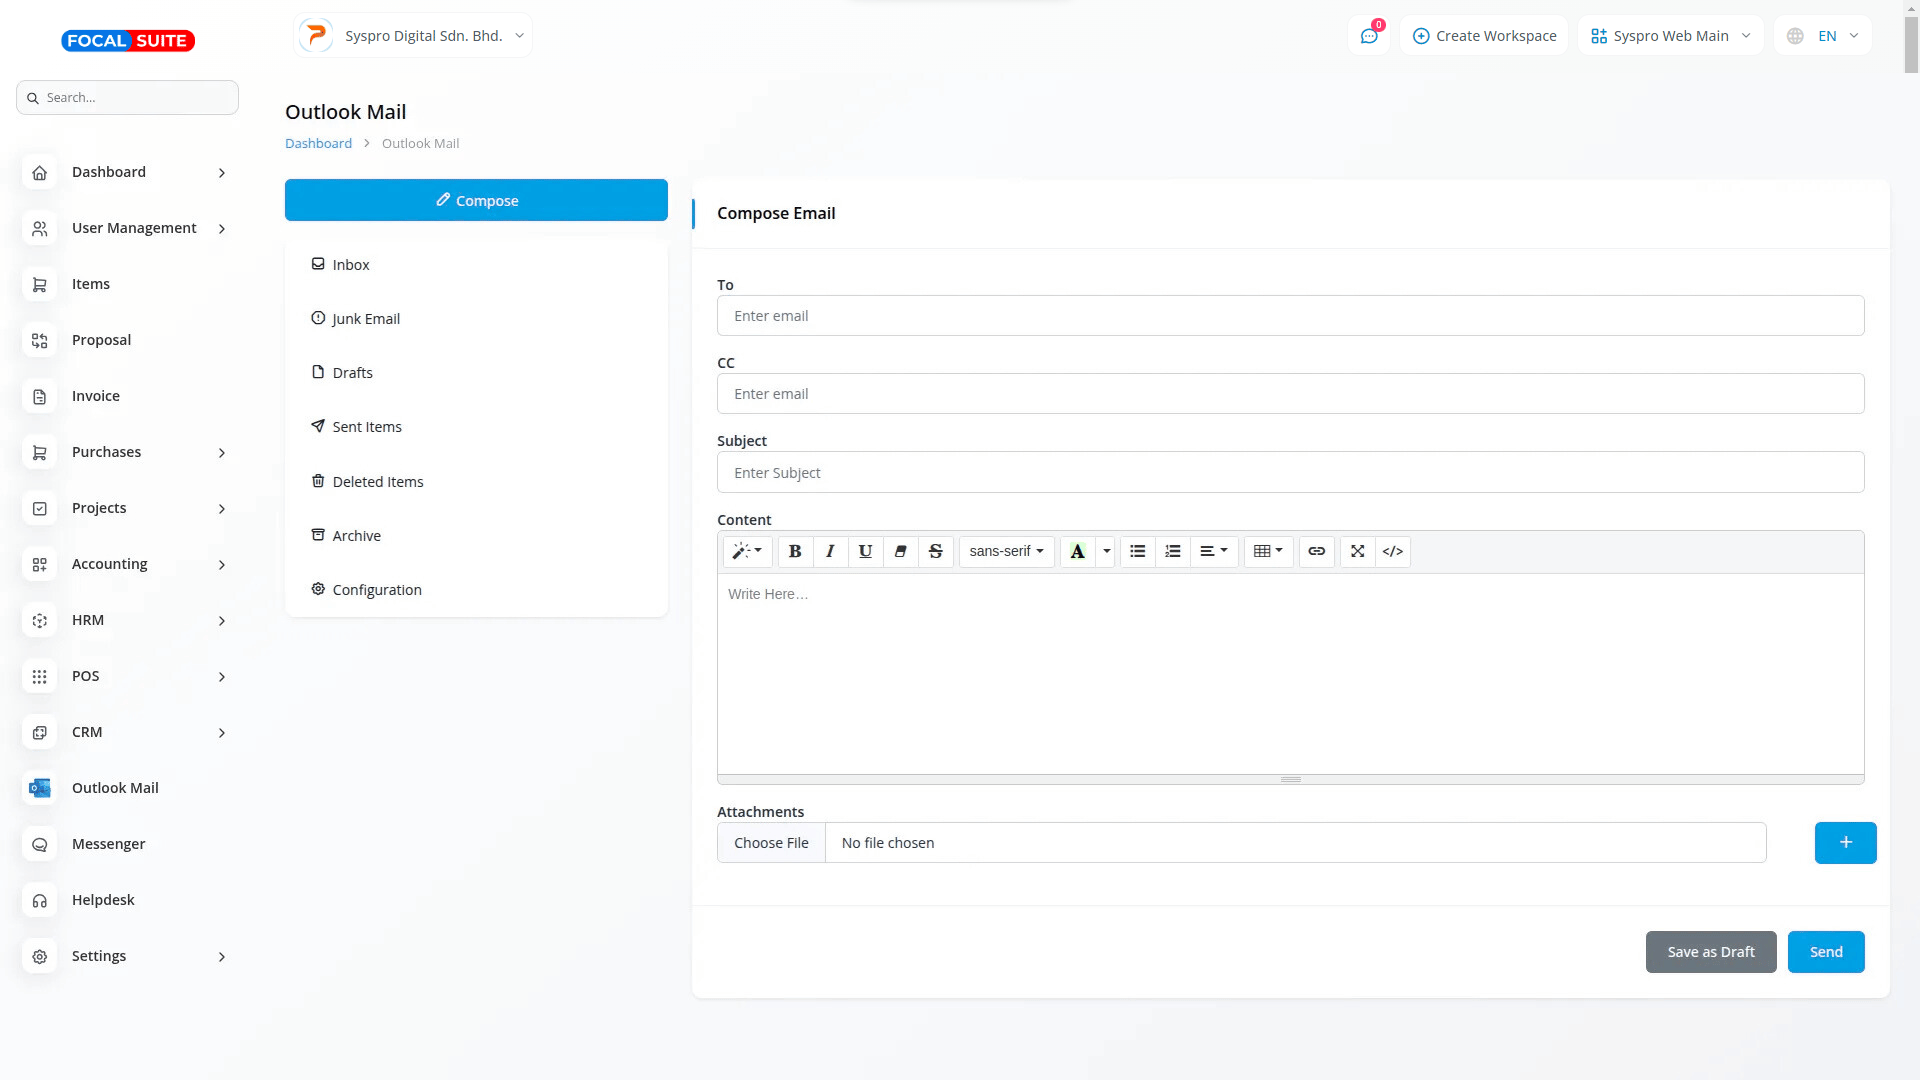Click the Subject input field

click(x=1290, y=472)
